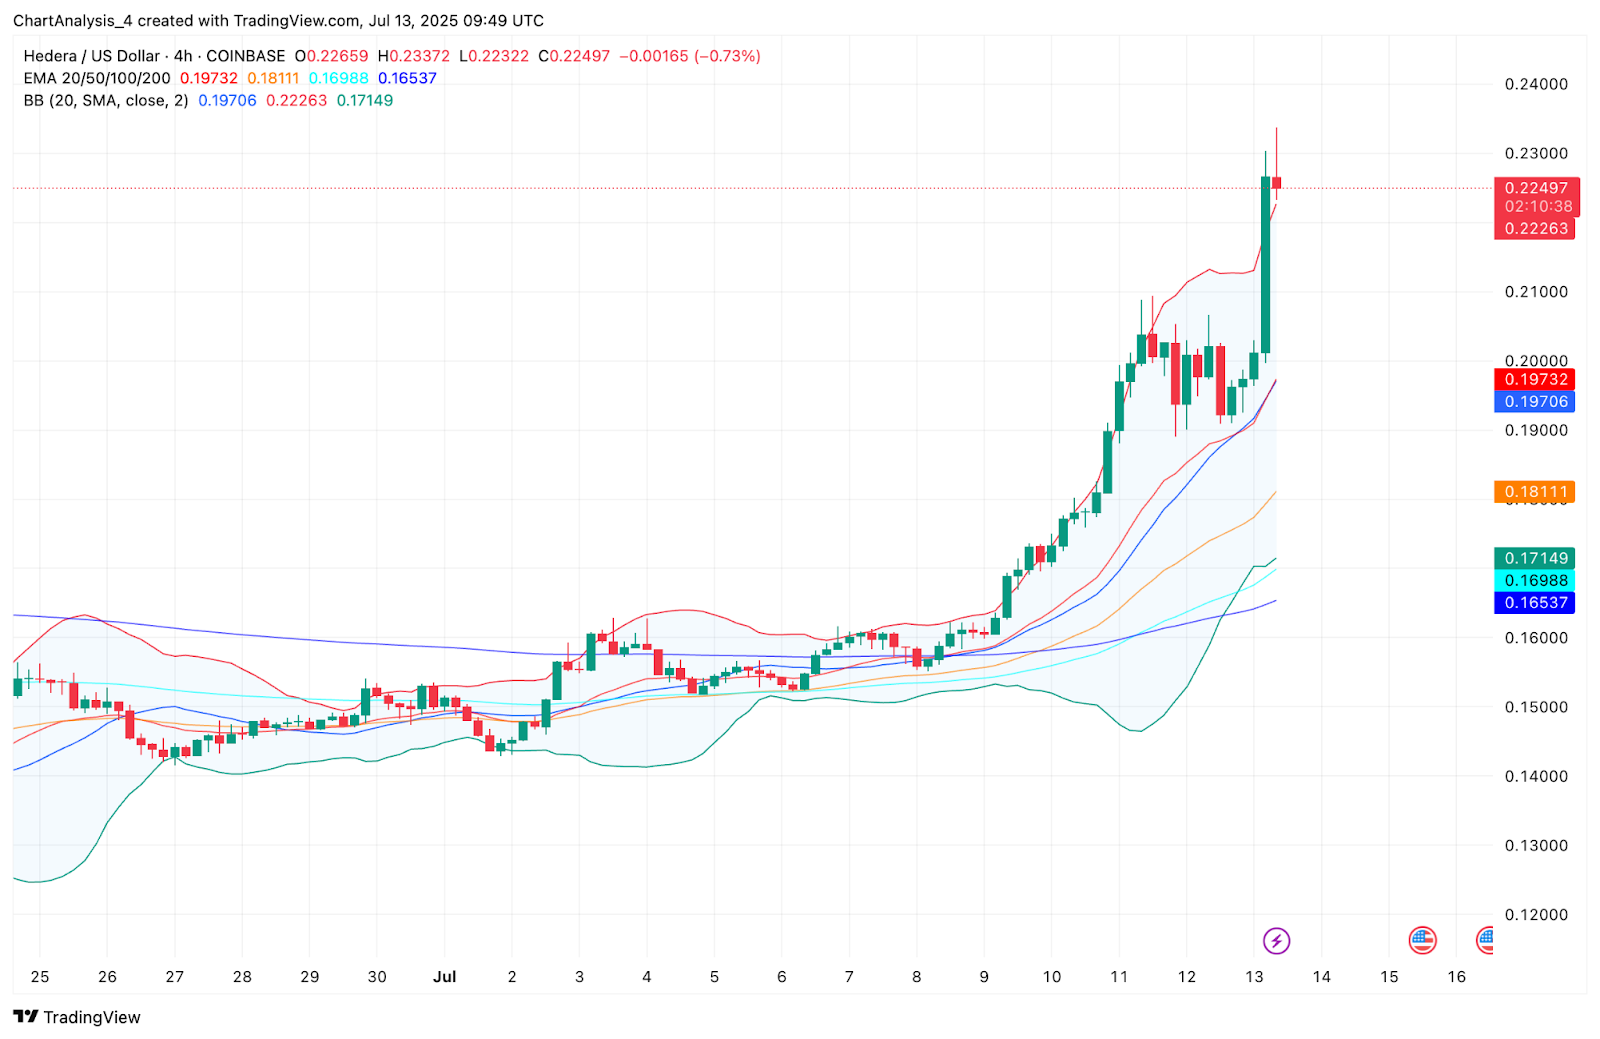Image resolution: width=1600 pixels, height=1039 pixels.
Task: Open the US flag economic event near 15
Action: [x=1422, y=940]
